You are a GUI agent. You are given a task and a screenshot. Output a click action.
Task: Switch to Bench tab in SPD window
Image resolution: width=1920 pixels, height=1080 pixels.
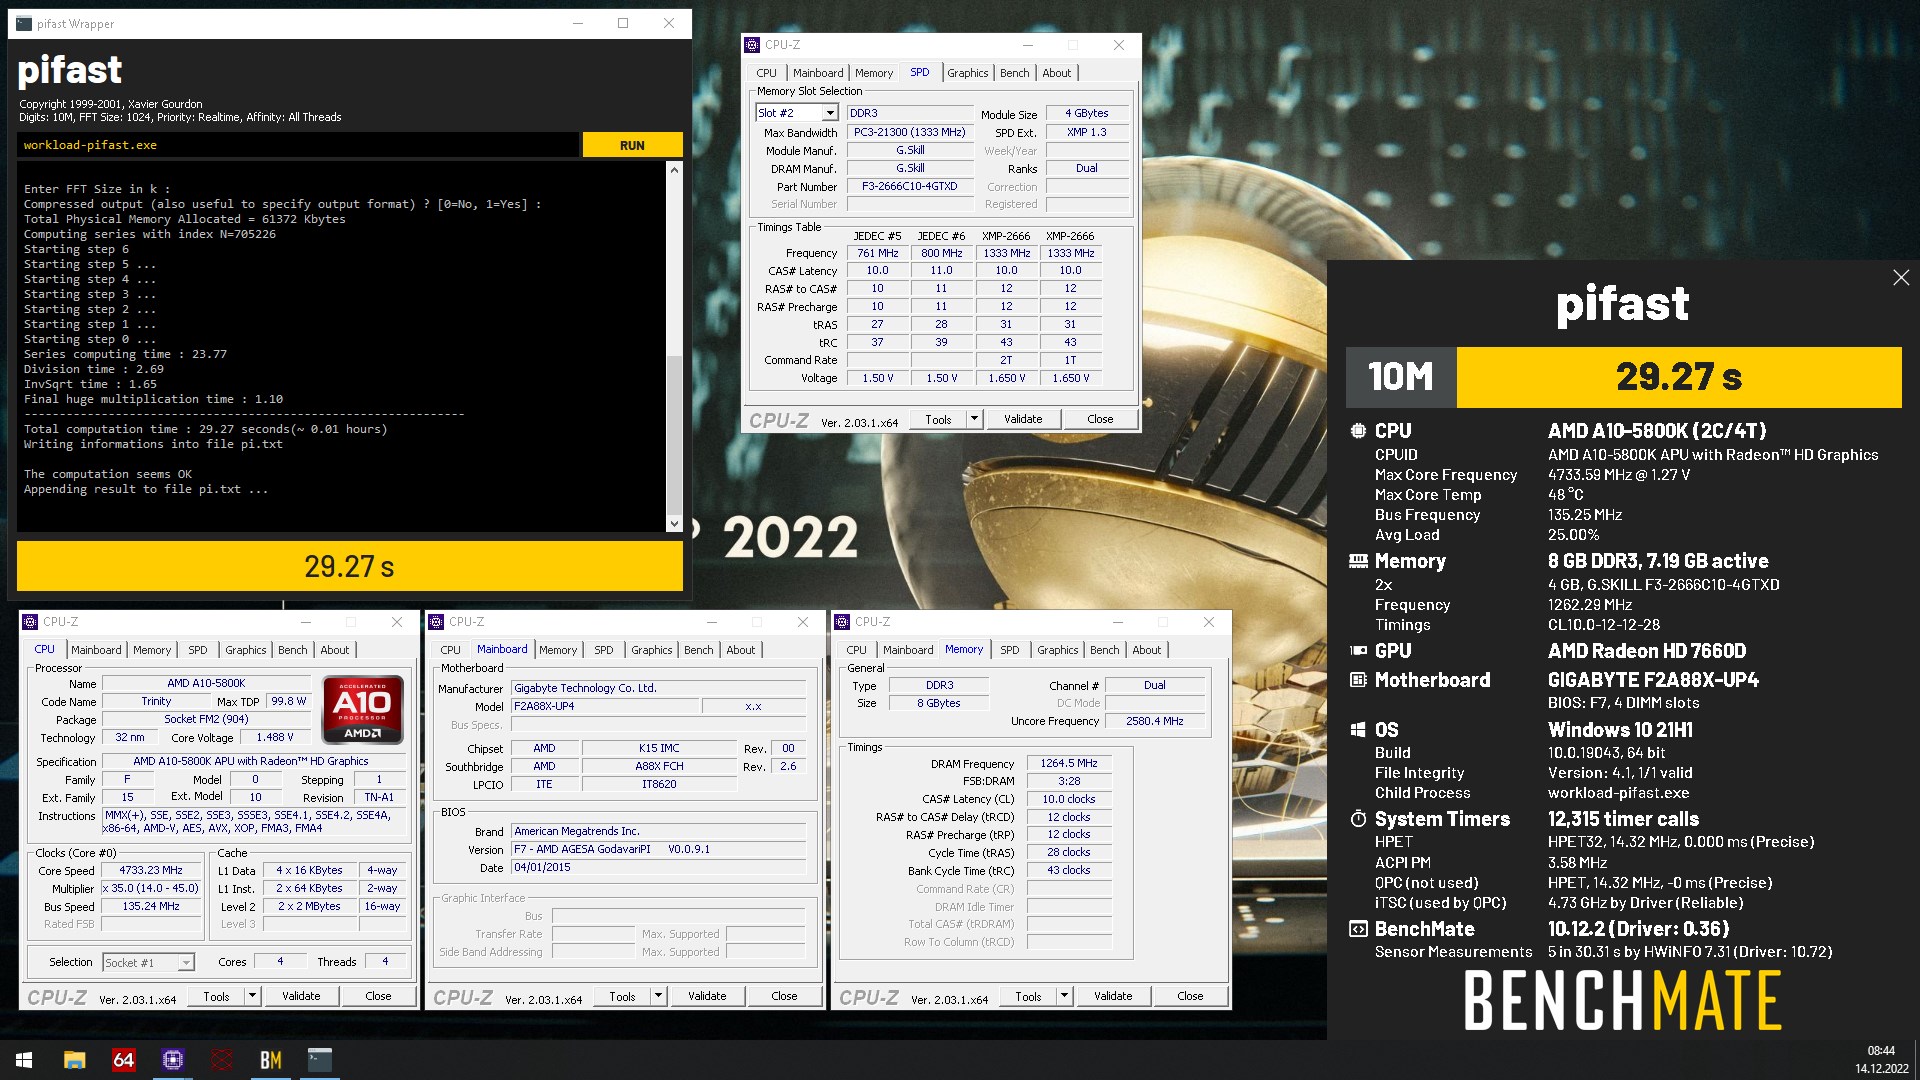click(1014, 73)
